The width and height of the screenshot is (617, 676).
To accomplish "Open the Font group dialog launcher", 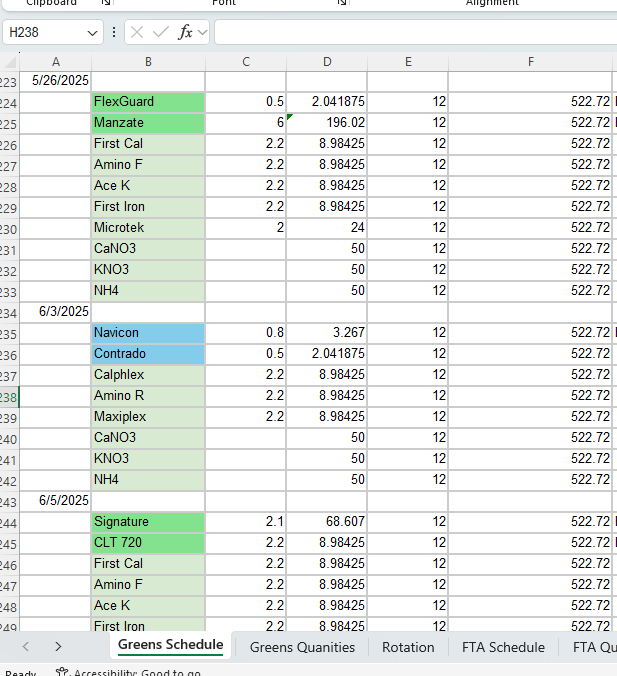I will click(x=342, y=3).
